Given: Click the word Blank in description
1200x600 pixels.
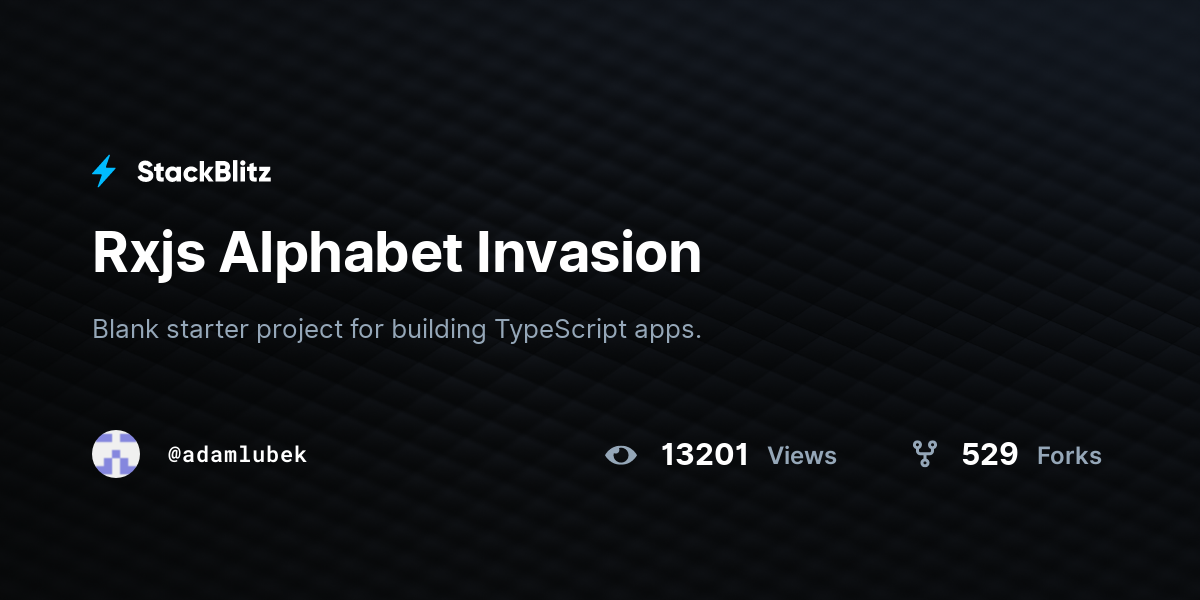Looking at the screenshot, I should coord(125,329).
